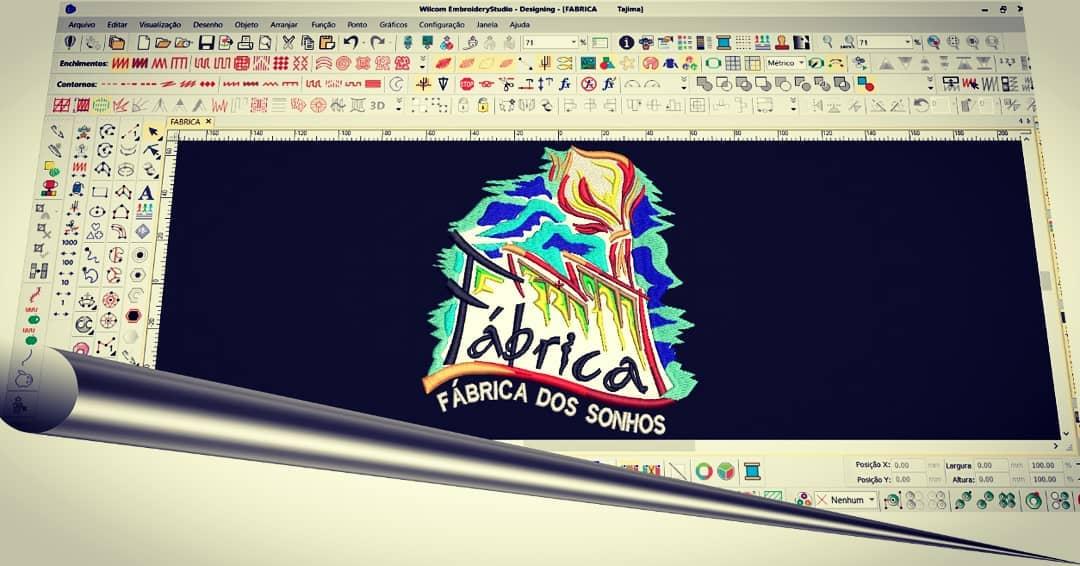Open the Arquivo menu
The width and height of the screenshot is (1080, 566).
pos(81,25)
